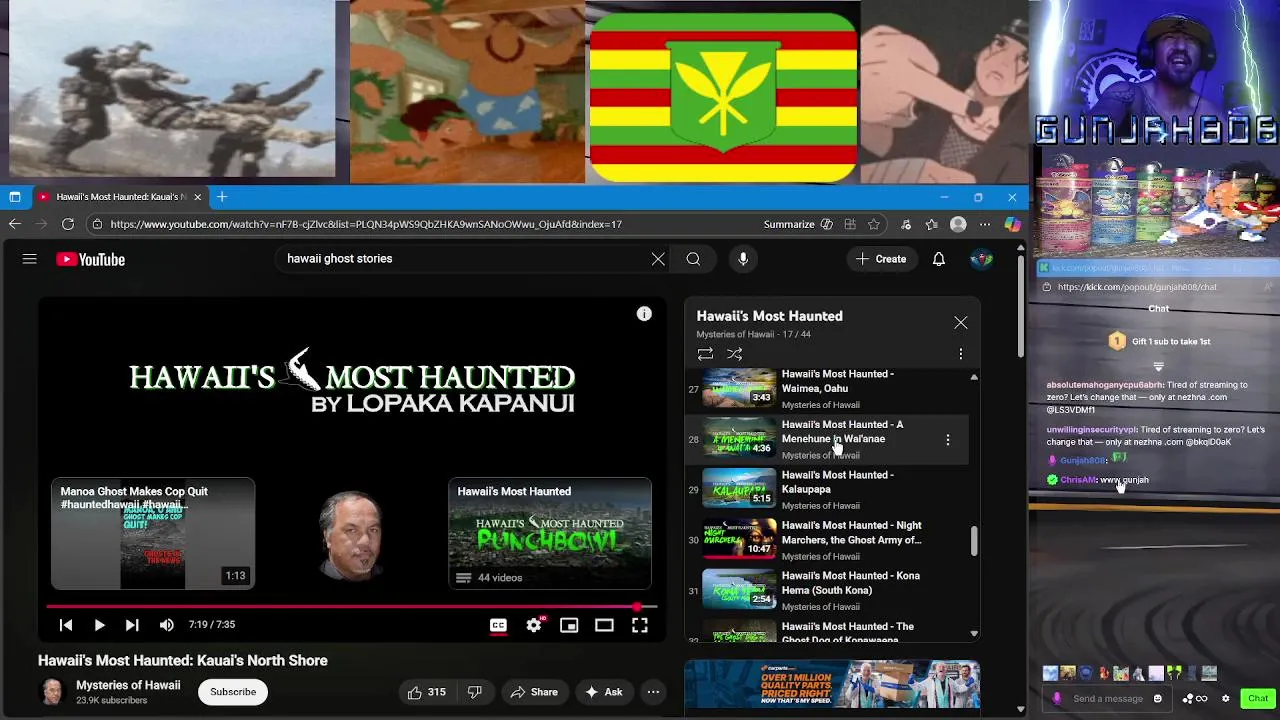Open Hawaii's Most Haunted 44 videos card

(x=550, y=534)
